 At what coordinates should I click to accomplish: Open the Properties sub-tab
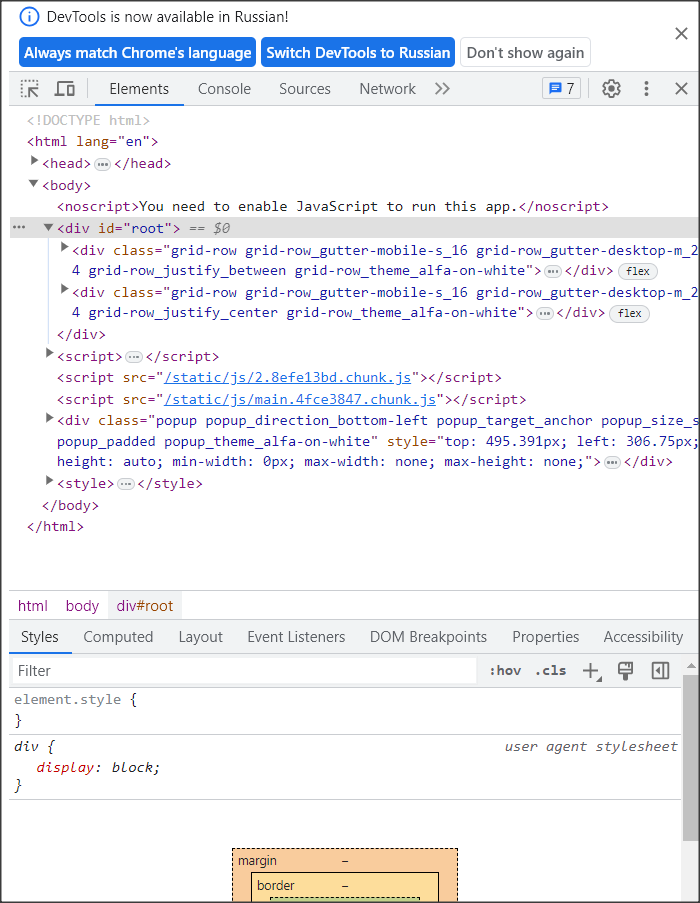pyautogui.click(x=546, y=637)
